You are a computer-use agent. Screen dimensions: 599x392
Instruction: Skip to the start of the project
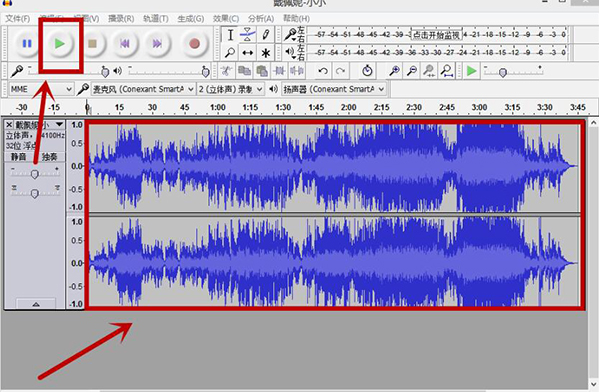[125, 44]
